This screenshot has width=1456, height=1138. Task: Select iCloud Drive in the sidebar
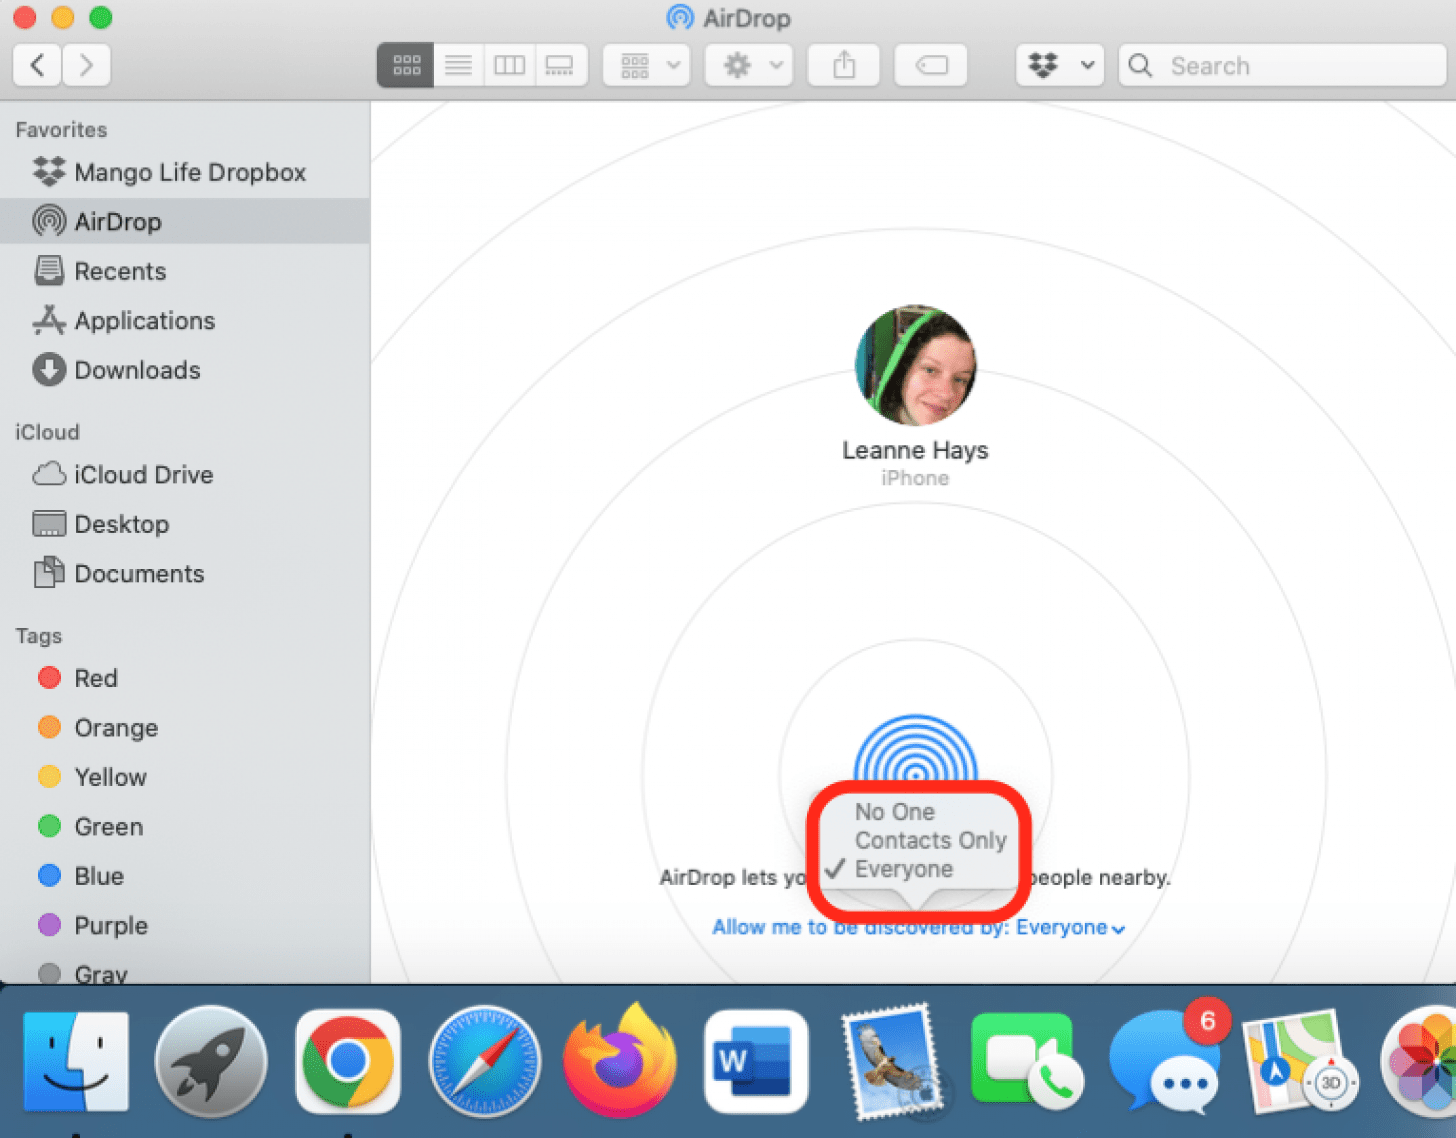pos(143,475)
